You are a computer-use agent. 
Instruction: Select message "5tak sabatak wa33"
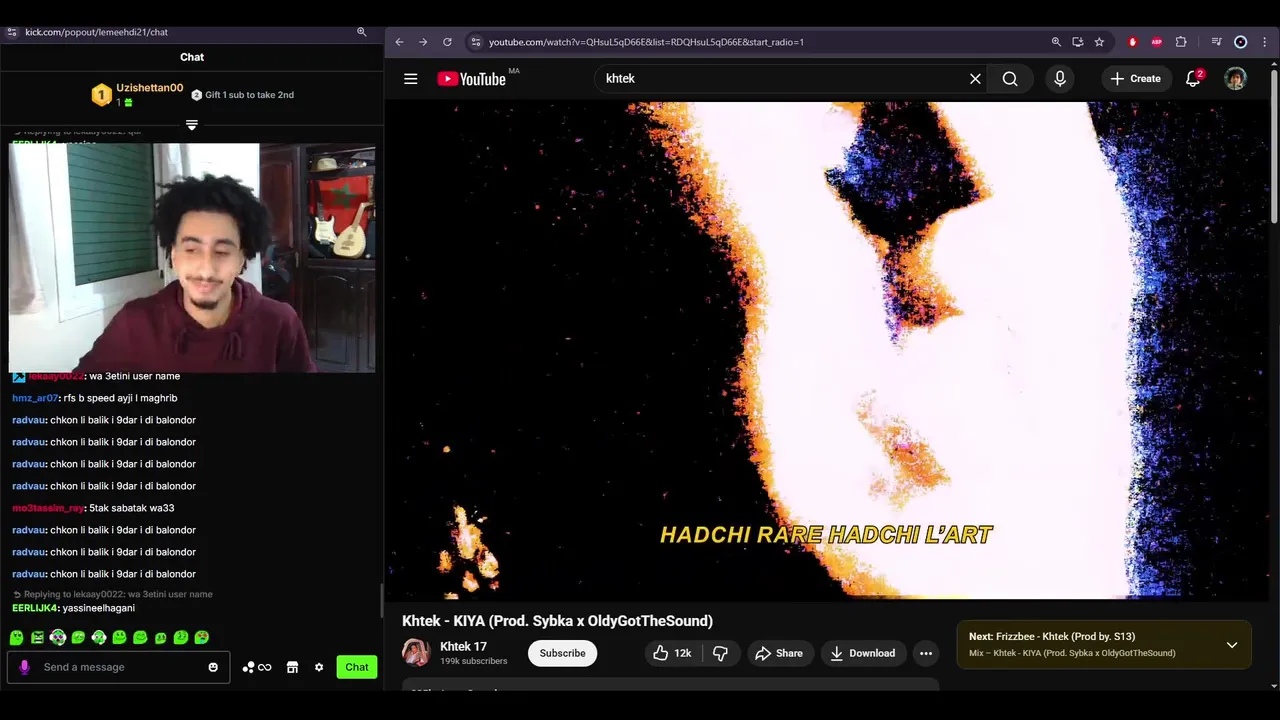(x=132, y=508)
